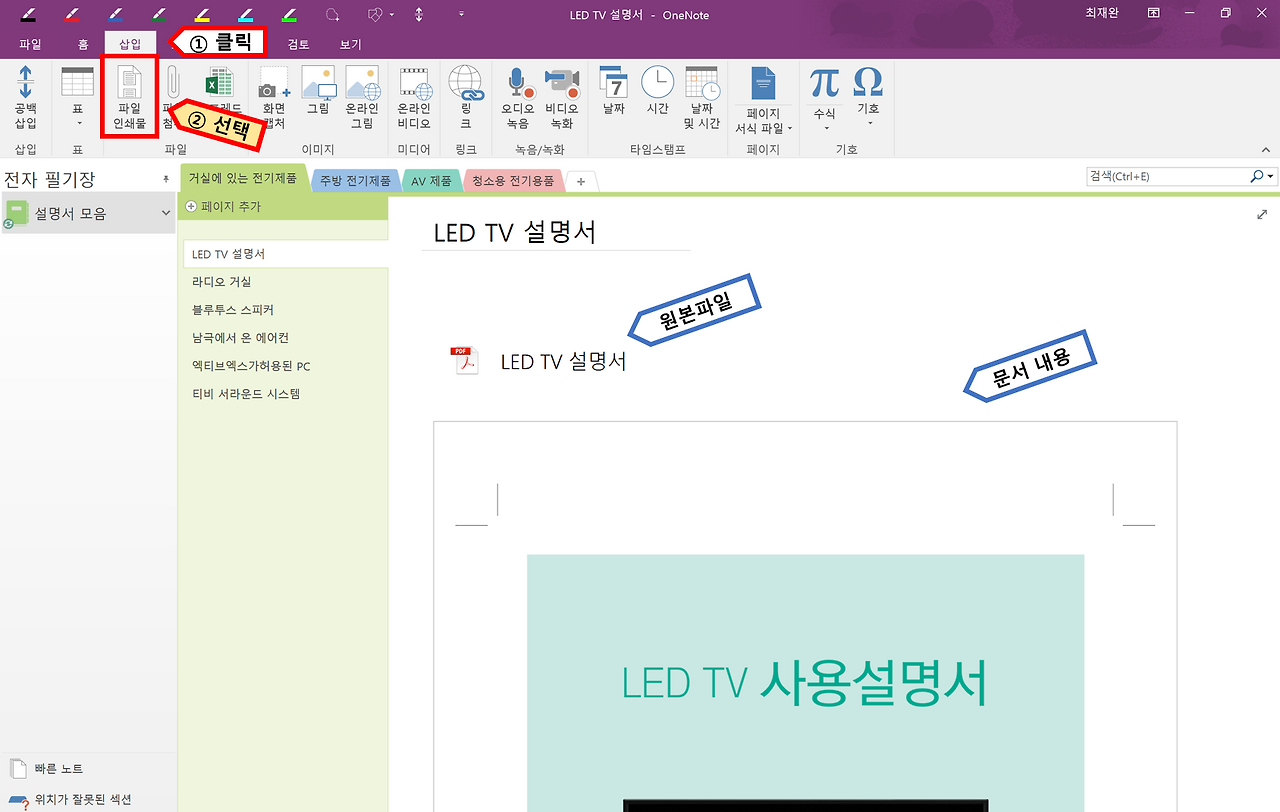Open 위치가 잘못된 섹션 misplaced sections
This screenshot has width=1280, height=812.
click(69, 800)
